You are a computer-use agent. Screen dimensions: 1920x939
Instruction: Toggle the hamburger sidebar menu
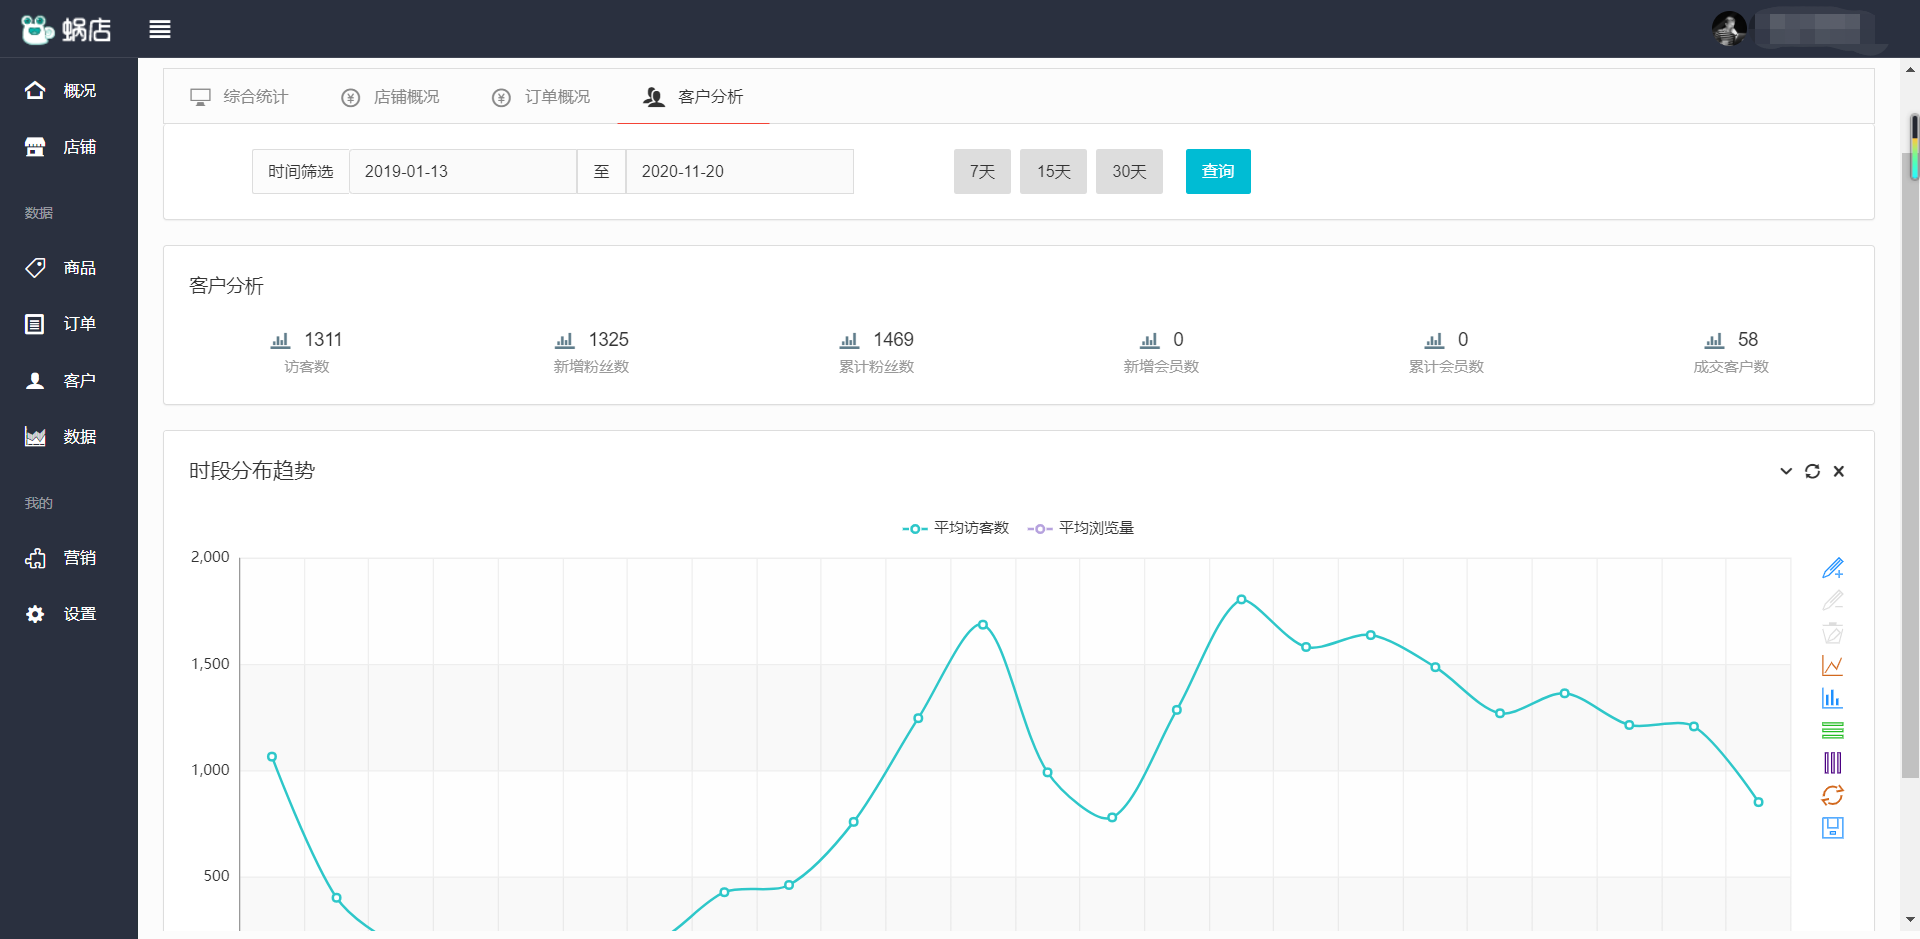160,29
